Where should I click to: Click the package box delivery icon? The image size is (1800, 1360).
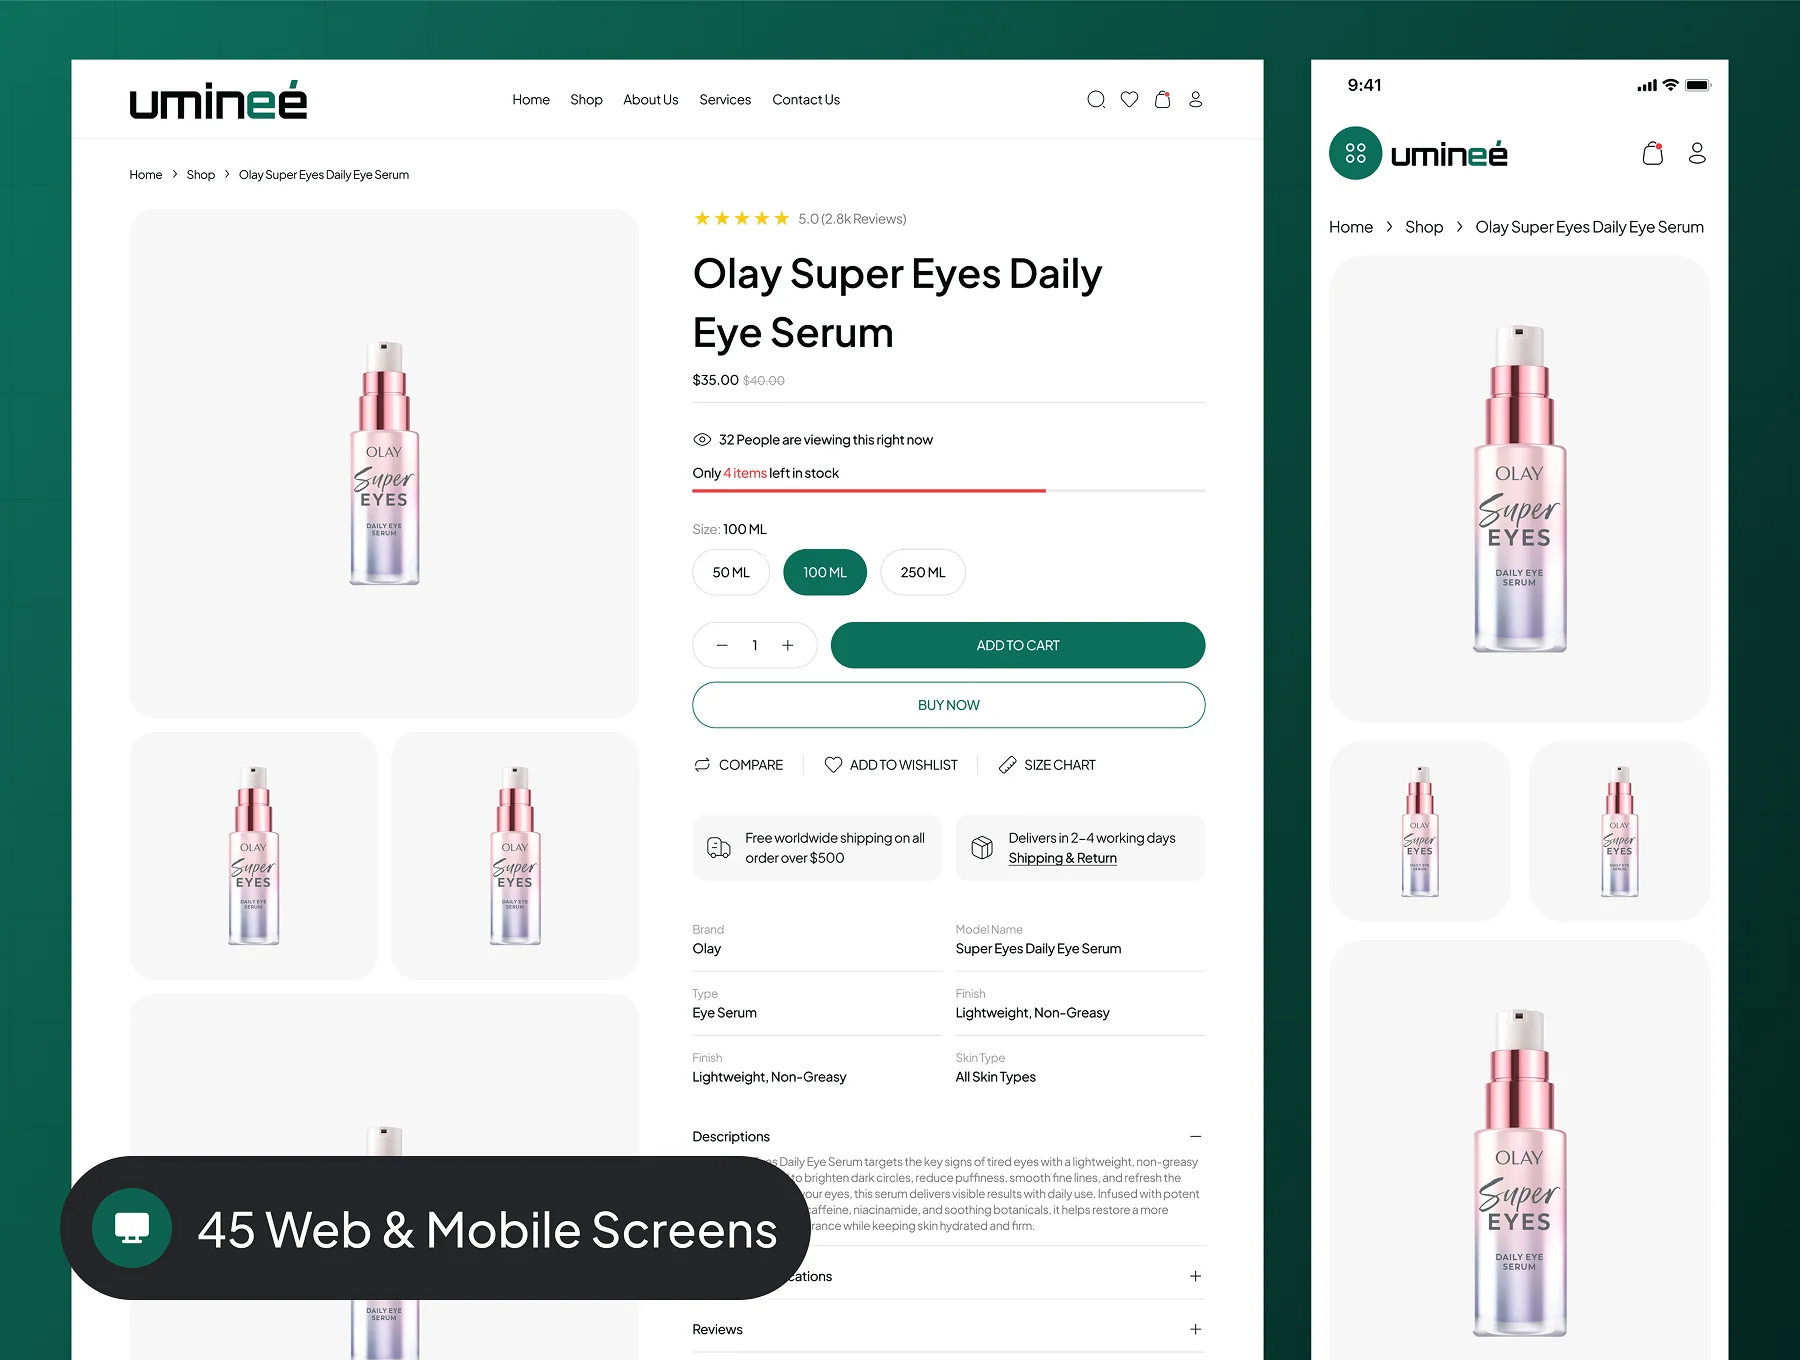982,848
